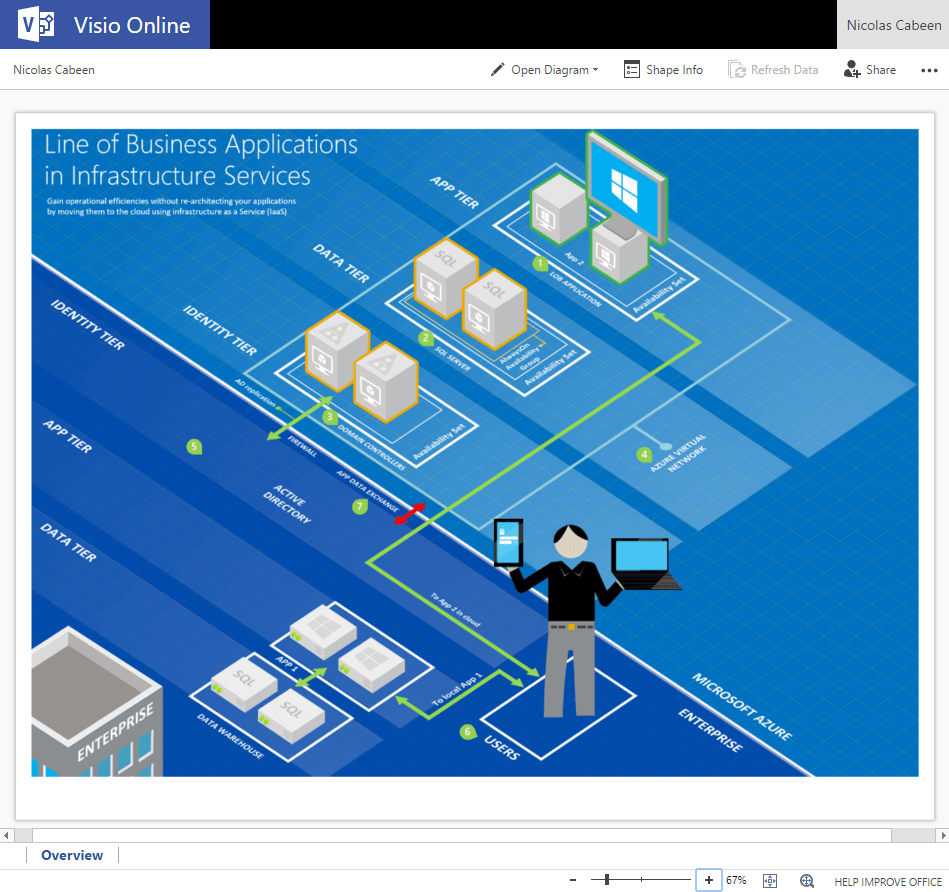Viewport: 949px width, 892px height.
Task: Click the Fit page to view icon
Action: pyautogui.click(x=769, y=880)
